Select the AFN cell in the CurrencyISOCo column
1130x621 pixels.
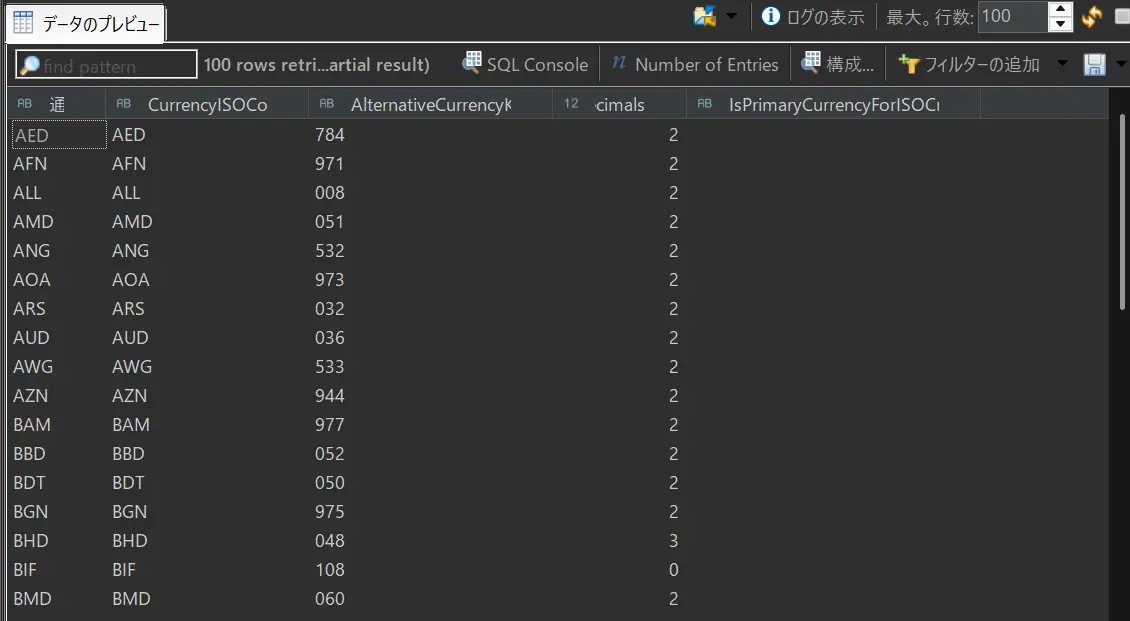(129, 164)
